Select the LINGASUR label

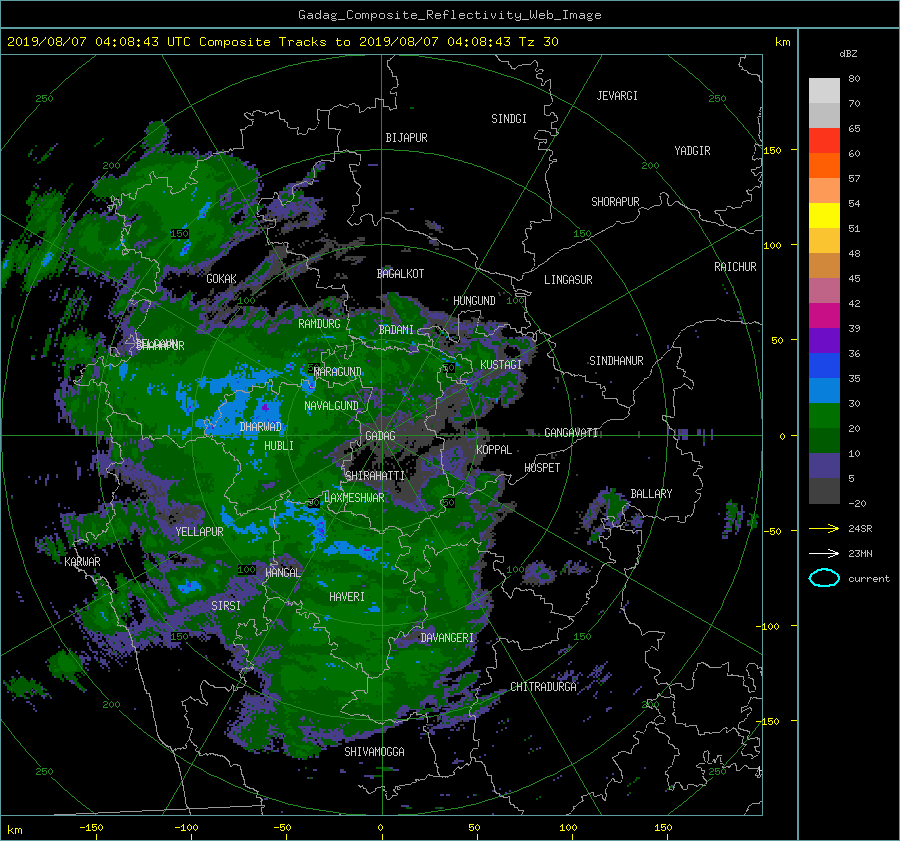pyautogui.click(x=568, y=280)
